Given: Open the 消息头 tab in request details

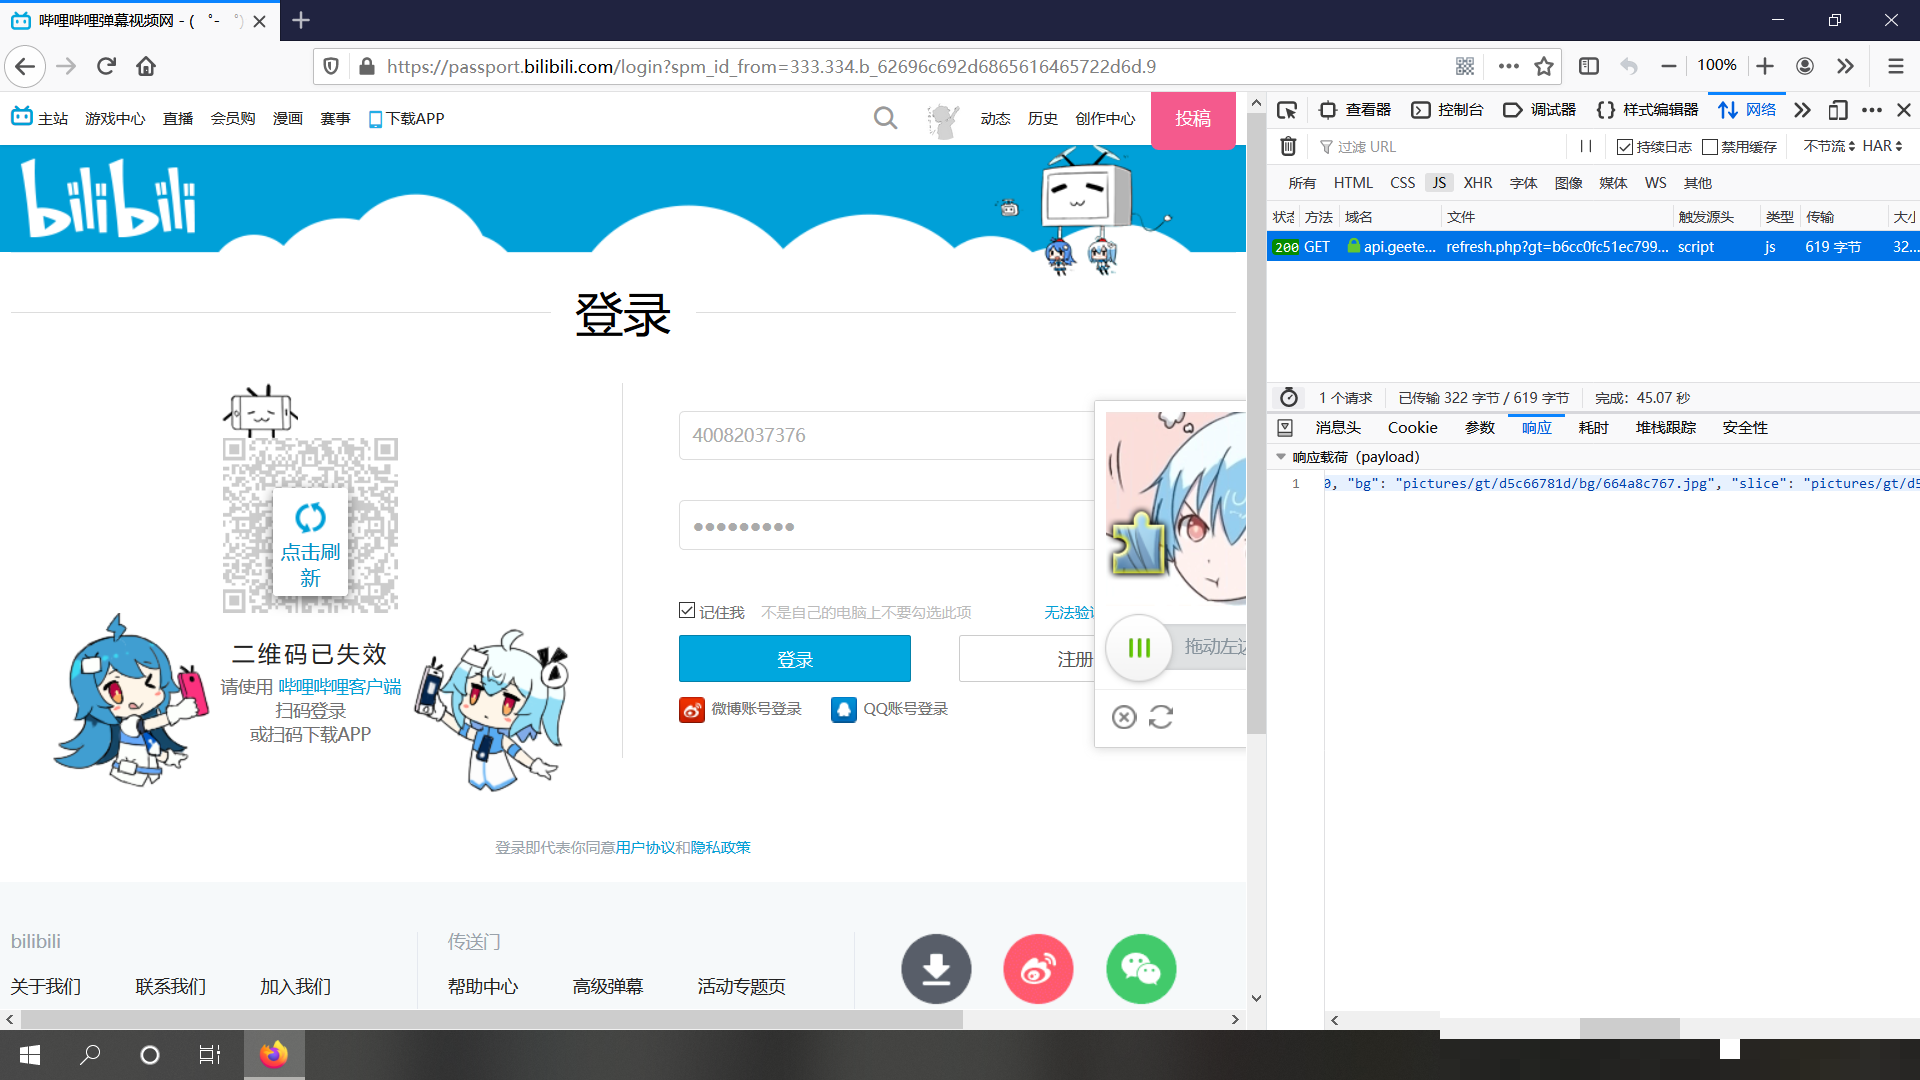Looking at the screenshot, I should pos(1338,428).
